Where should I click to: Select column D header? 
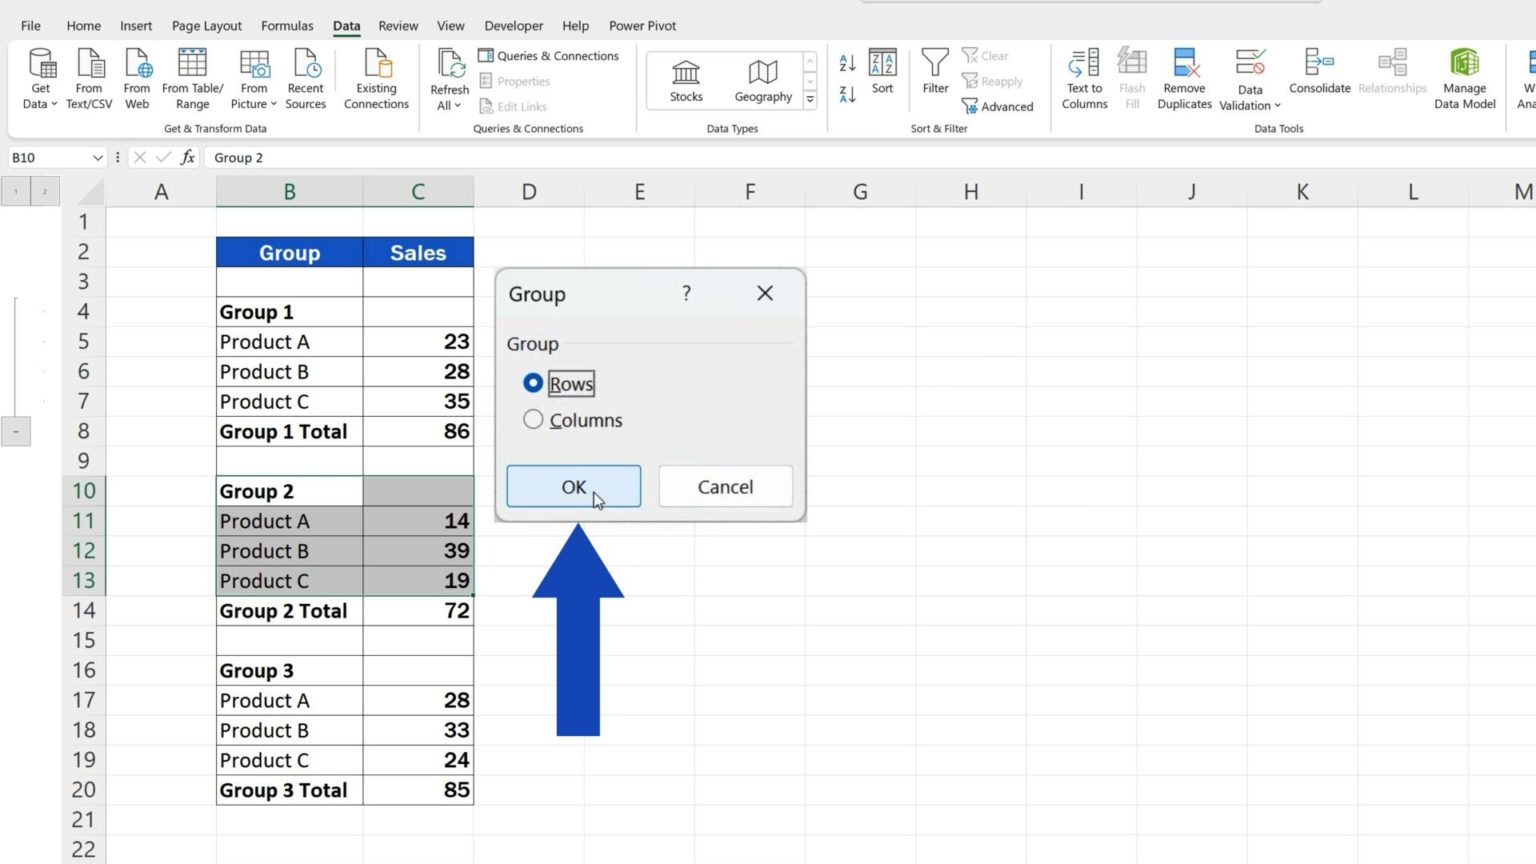pos(529,191)
